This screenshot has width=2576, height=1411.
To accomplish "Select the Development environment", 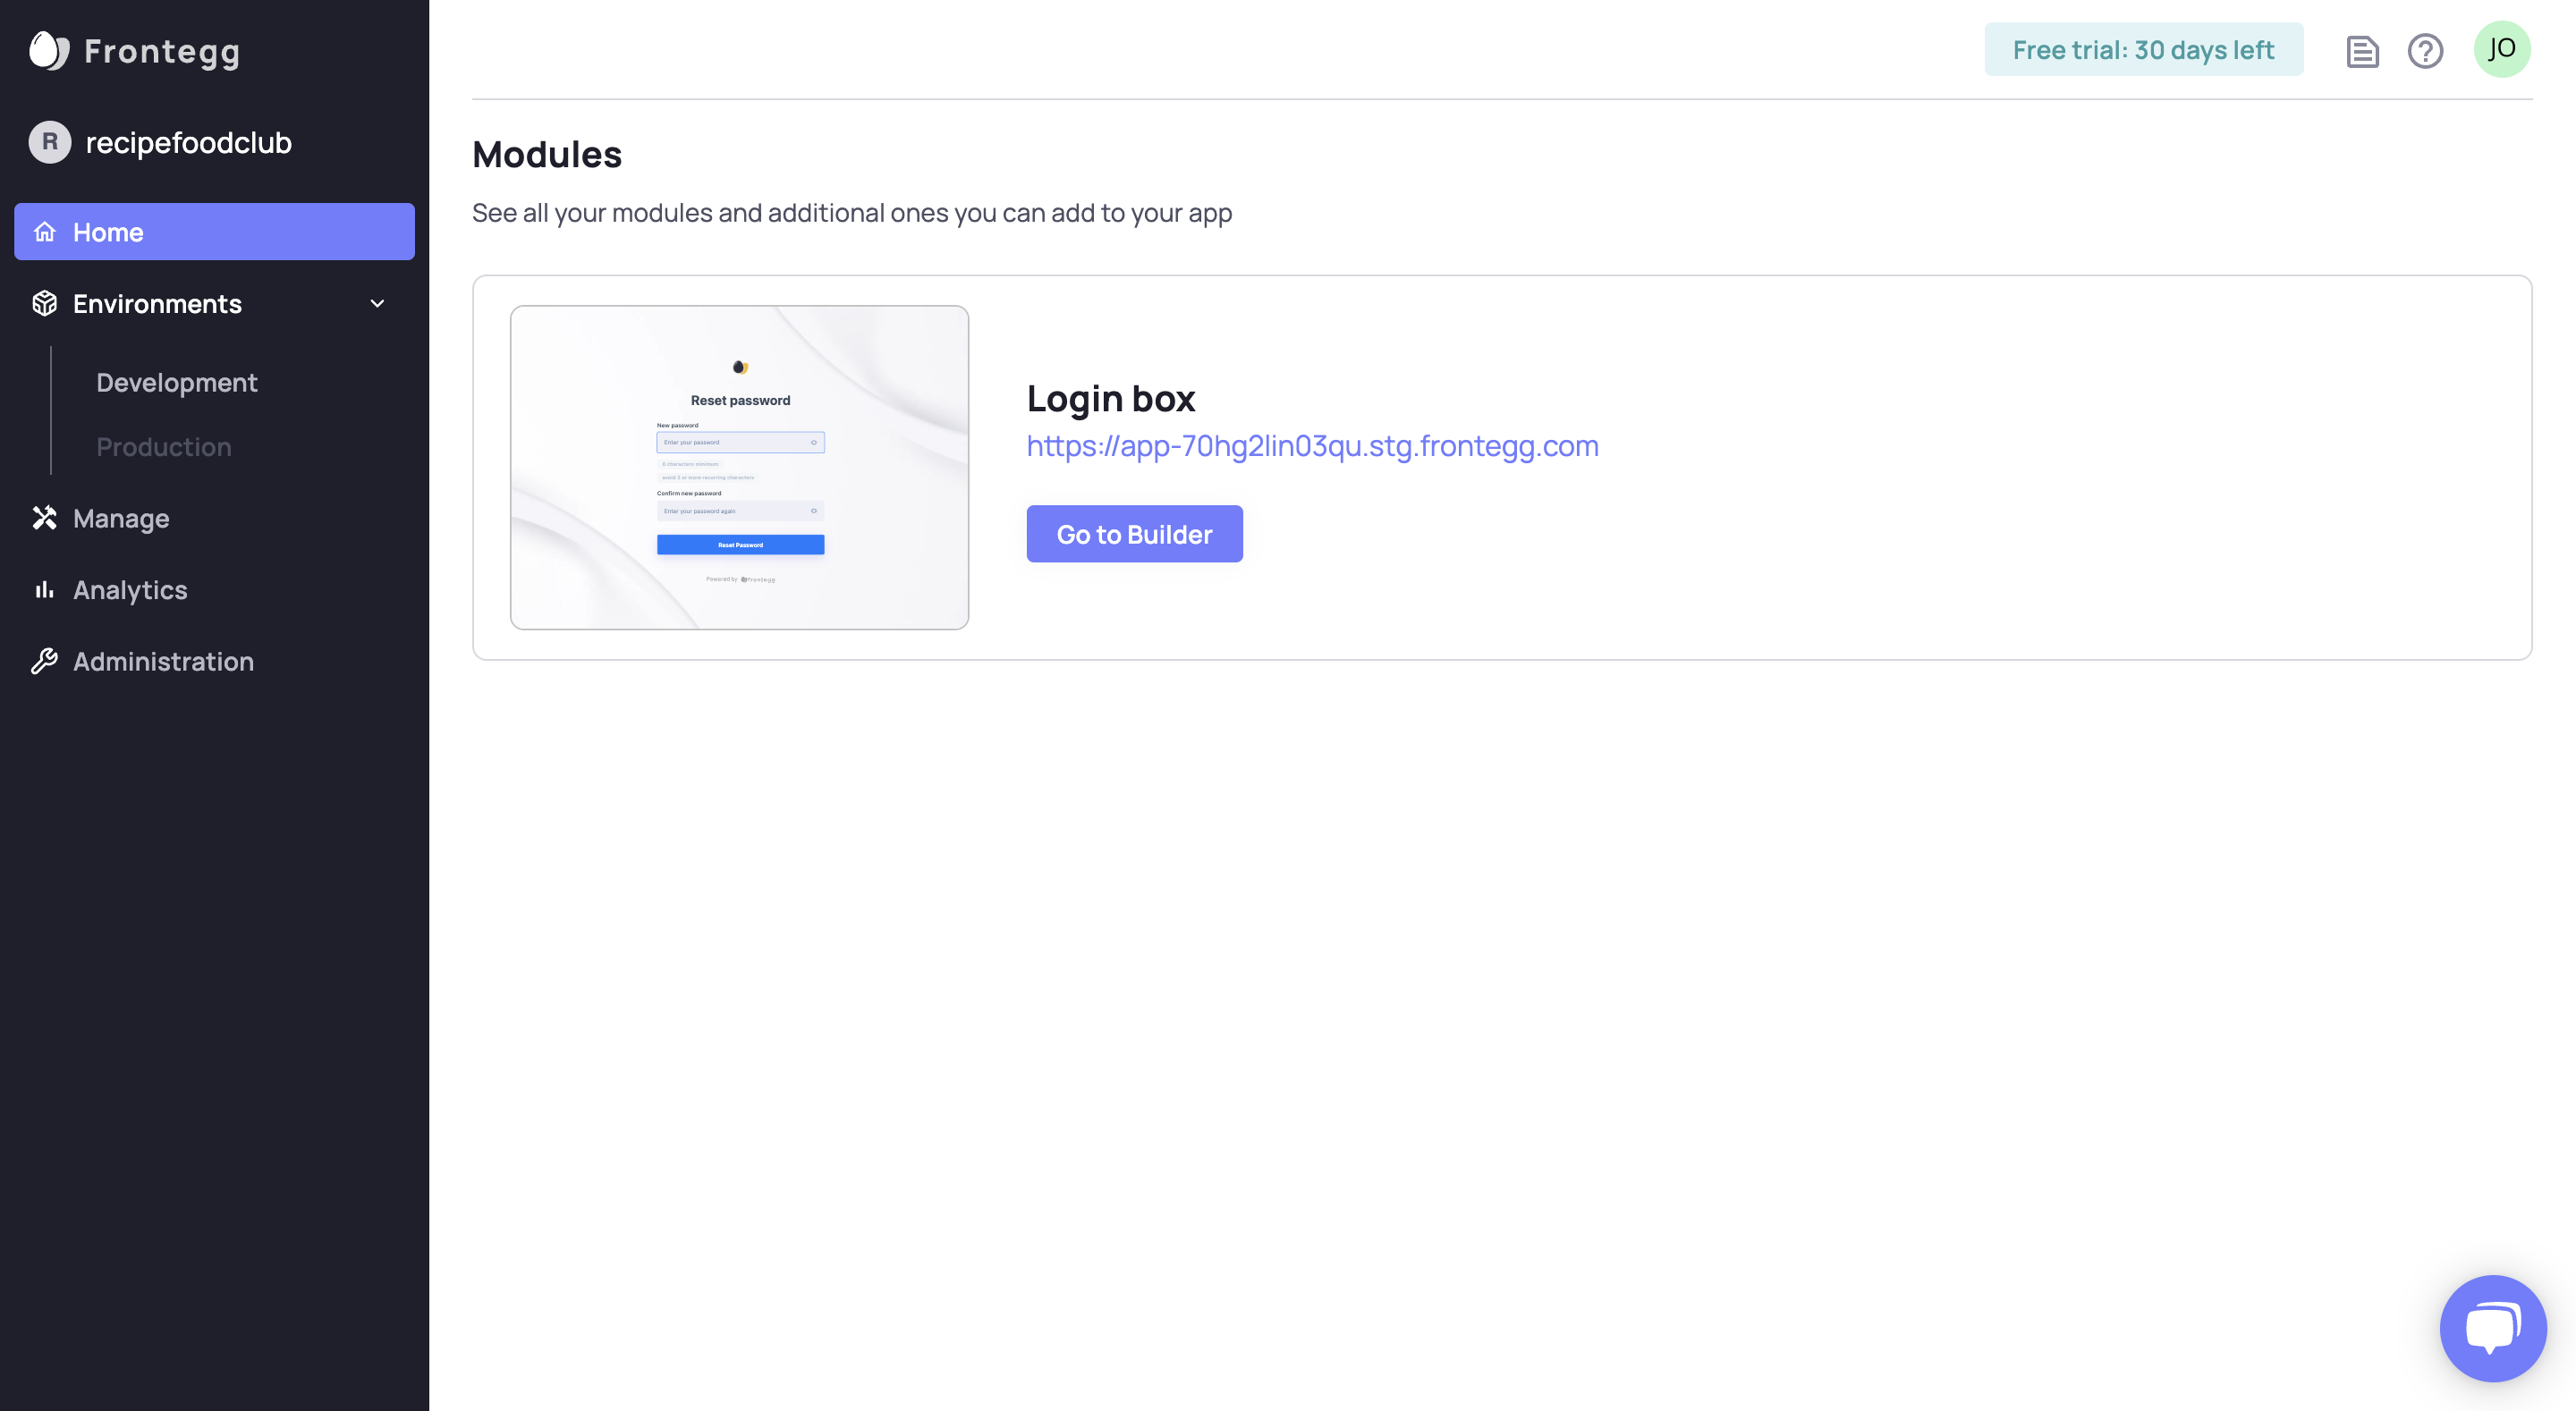I will coord(177,382).
